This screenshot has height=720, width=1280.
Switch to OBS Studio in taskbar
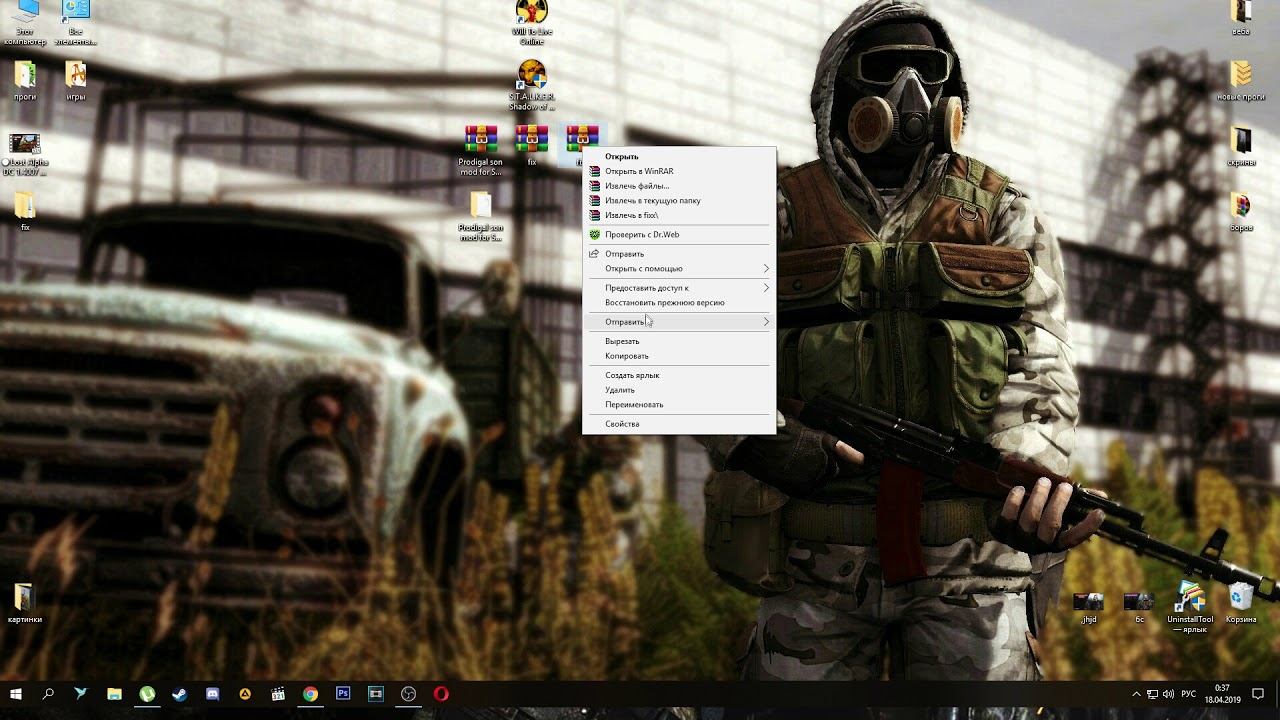(x=408, y=694)
